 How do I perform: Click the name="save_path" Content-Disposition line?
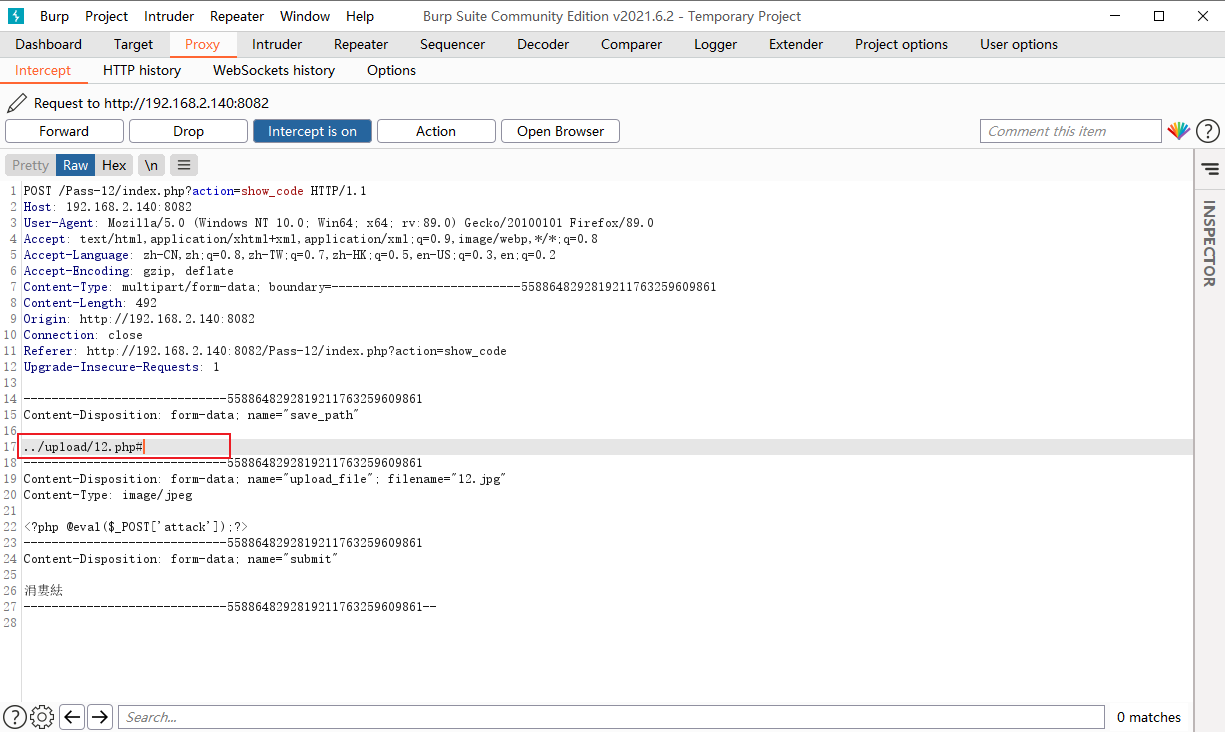pos(190,415)
